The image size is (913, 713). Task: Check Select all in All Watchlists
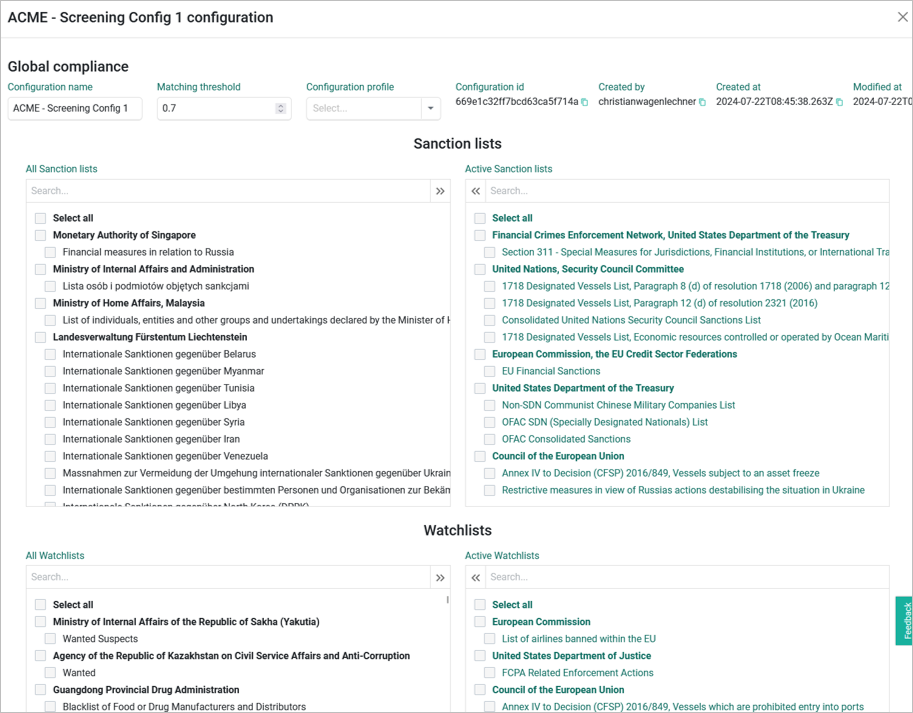tap(40, 605)
